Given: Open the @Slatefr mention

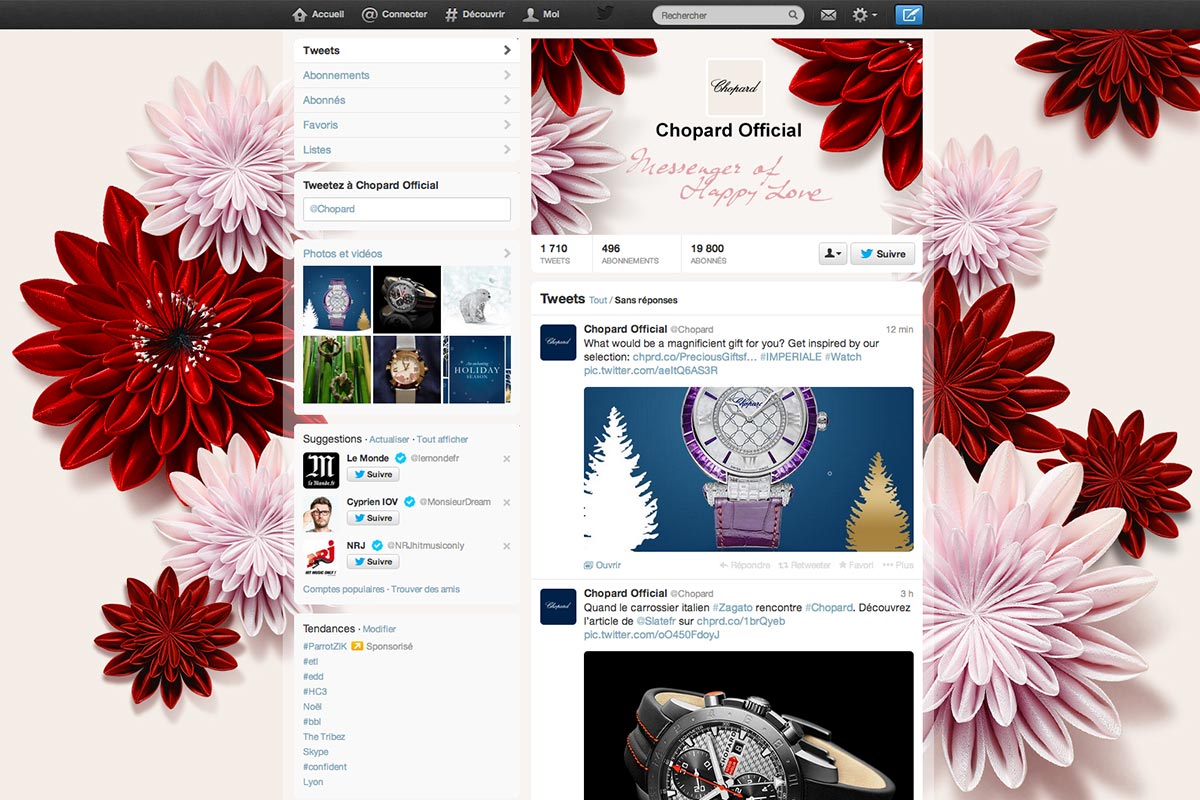Looking at the screenshot, I should [656, 621].
